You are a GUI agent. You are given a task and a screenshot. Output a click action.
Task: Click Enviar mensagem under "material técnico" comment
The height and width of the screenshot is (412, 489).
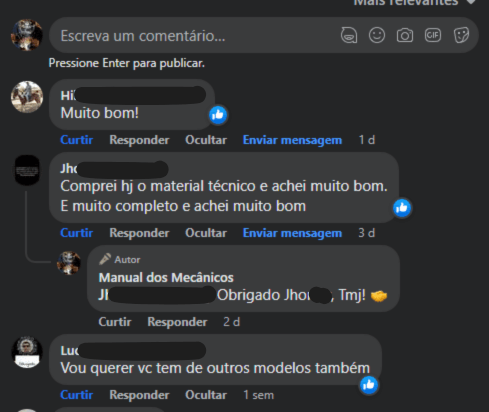(292, 233)
